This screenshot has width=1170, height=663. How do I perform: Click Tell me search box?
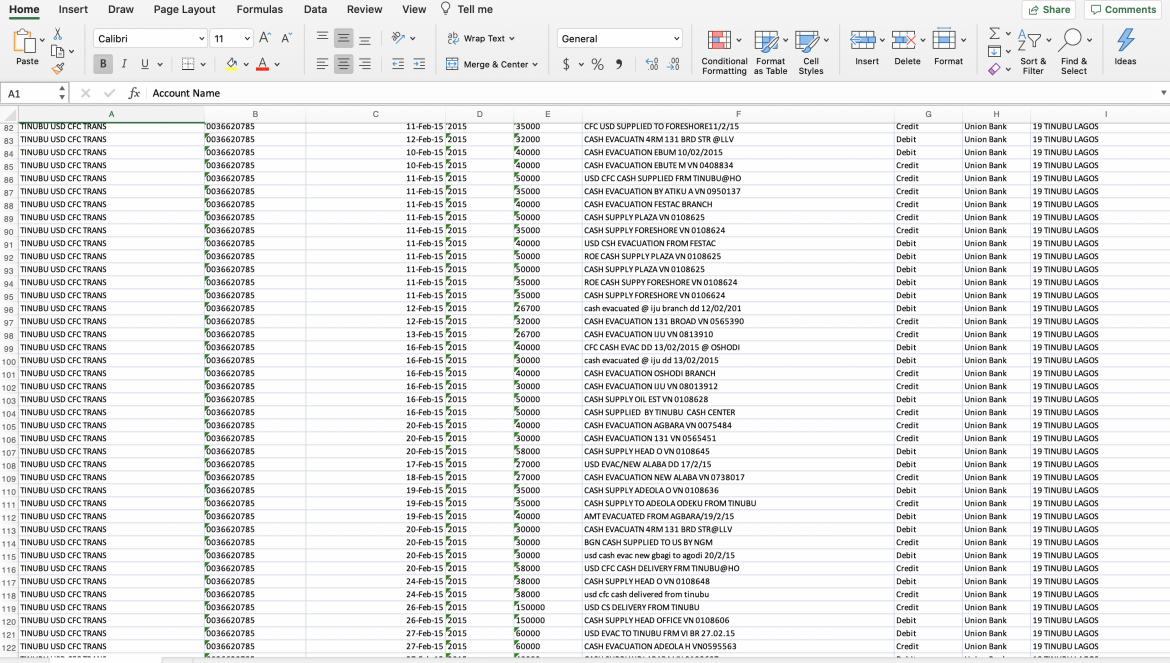point(467,10)
